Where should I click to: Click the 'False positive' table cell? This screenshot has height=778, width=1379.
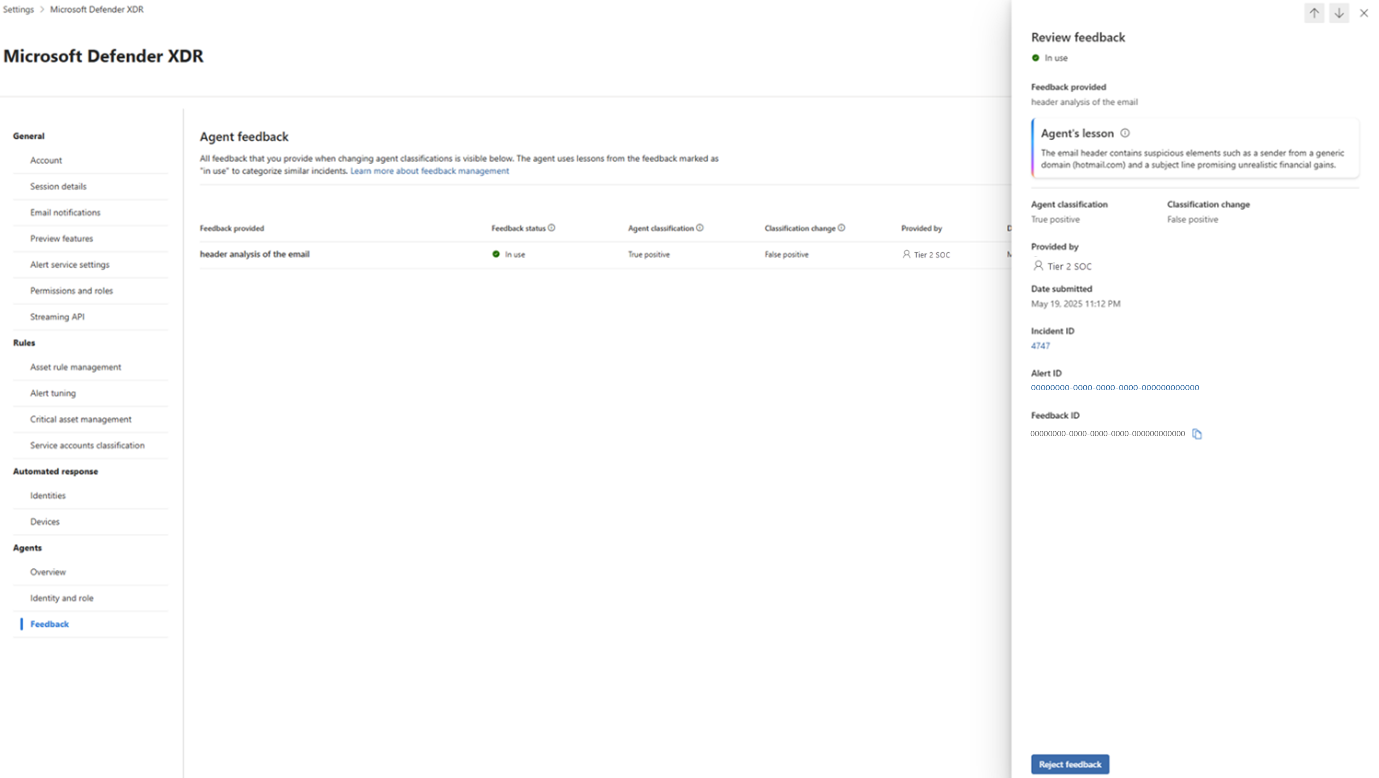click(786, 254)
